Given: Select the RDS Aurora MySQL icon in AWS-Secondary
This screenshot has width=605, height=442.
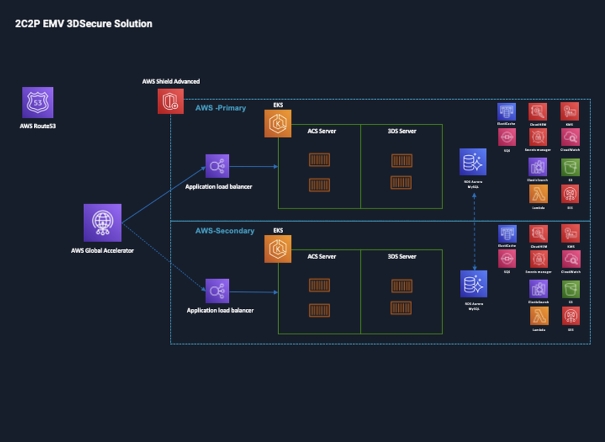Looking at the screenshot, I should 471,284.
